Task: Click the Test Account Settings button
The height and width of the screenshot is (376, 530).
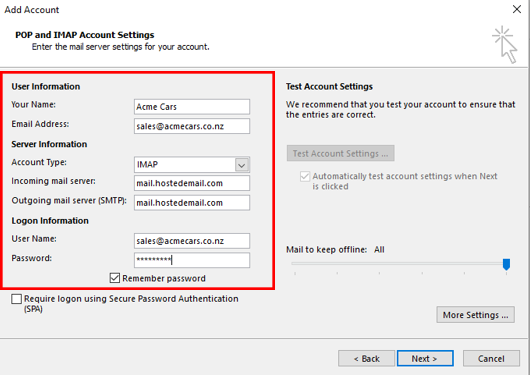Action: [340, 153]
